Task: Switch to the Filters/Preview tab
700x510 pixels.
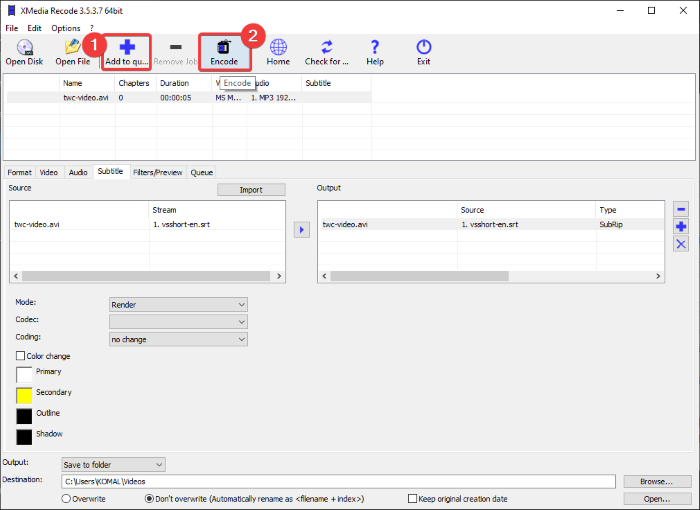Action: (x=157, y=172)
